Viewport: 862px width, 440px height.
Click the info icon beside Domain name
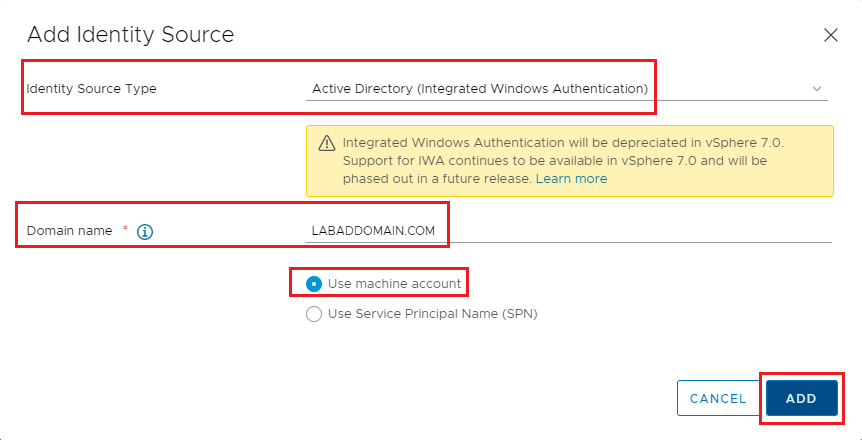coord(145,231)
